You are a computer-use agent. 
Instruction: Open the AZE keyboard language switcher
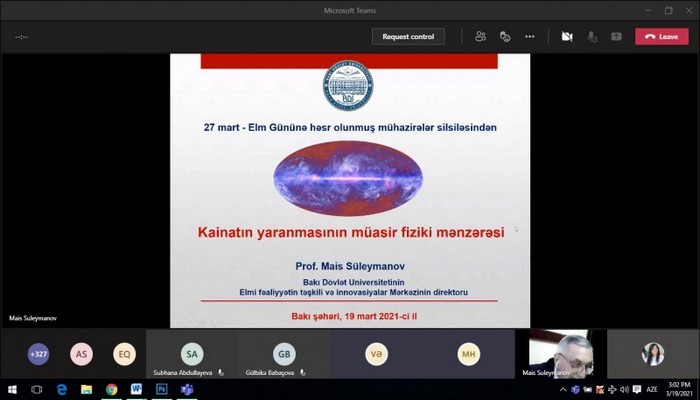click(x=652, y=389)
